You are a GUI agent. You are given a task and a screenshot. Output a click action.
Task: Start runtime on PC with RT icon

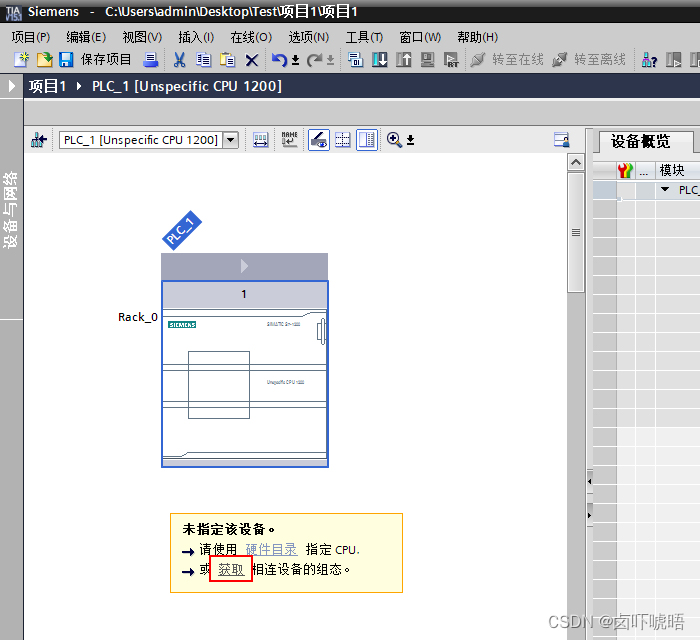(451, 59)
